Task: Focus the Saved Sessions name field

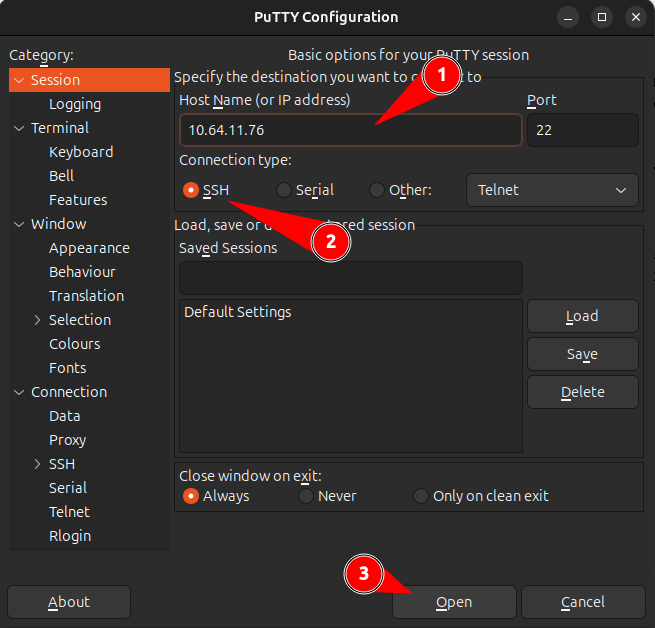Action: (x=351, y=278)
